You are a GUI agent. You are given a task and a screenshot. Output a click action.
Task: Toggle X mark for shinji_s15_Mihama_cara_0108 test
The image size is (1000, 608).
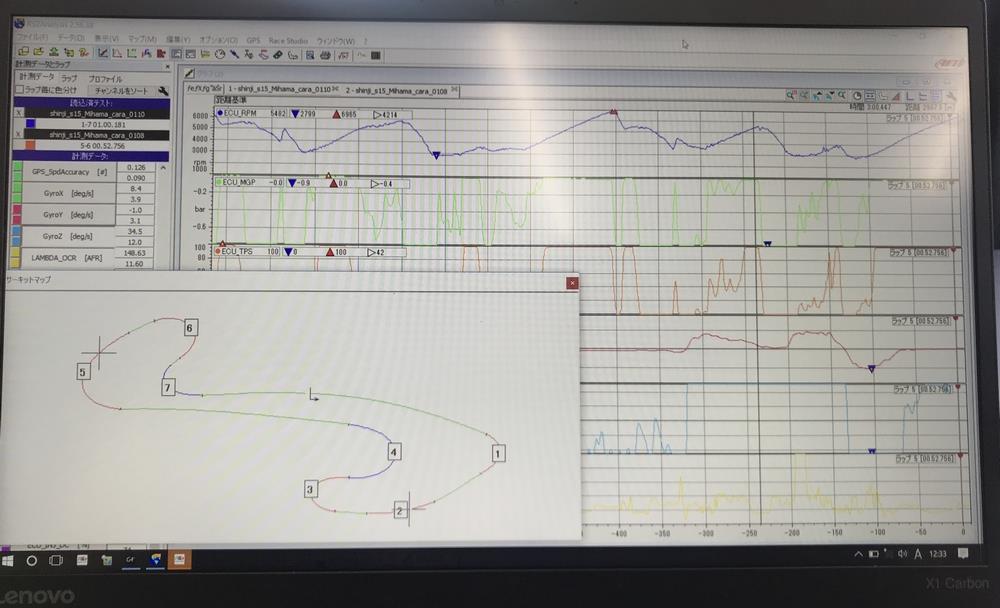[x=18, y=135]
